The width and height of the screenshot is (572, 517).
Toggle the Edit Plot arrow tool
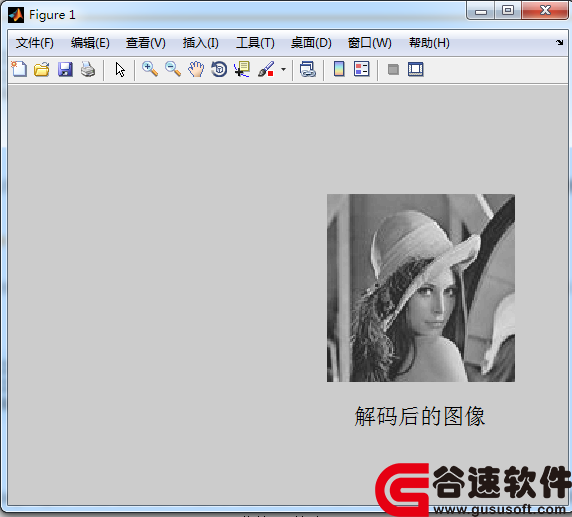pos(120,69)
